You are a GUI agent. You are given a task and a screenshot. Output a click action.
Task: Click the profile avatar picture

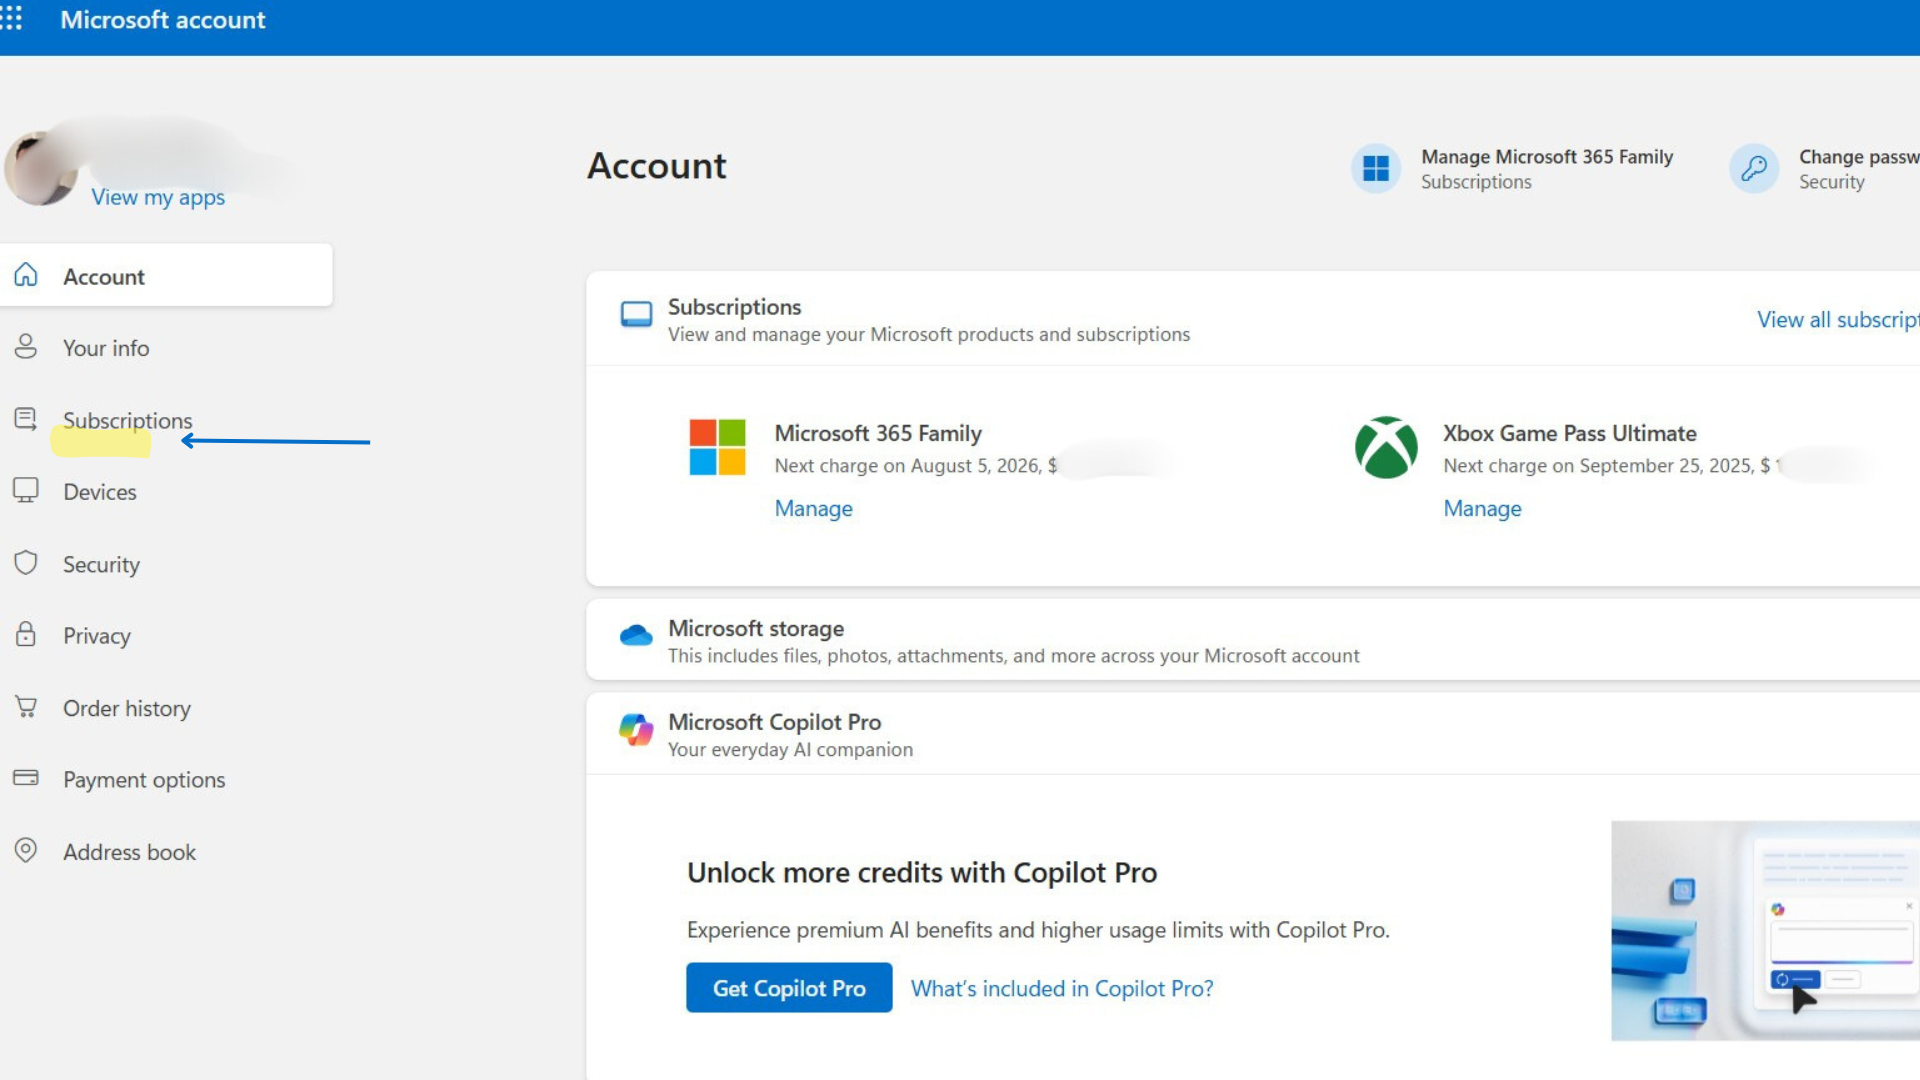[x=40, y=170]
